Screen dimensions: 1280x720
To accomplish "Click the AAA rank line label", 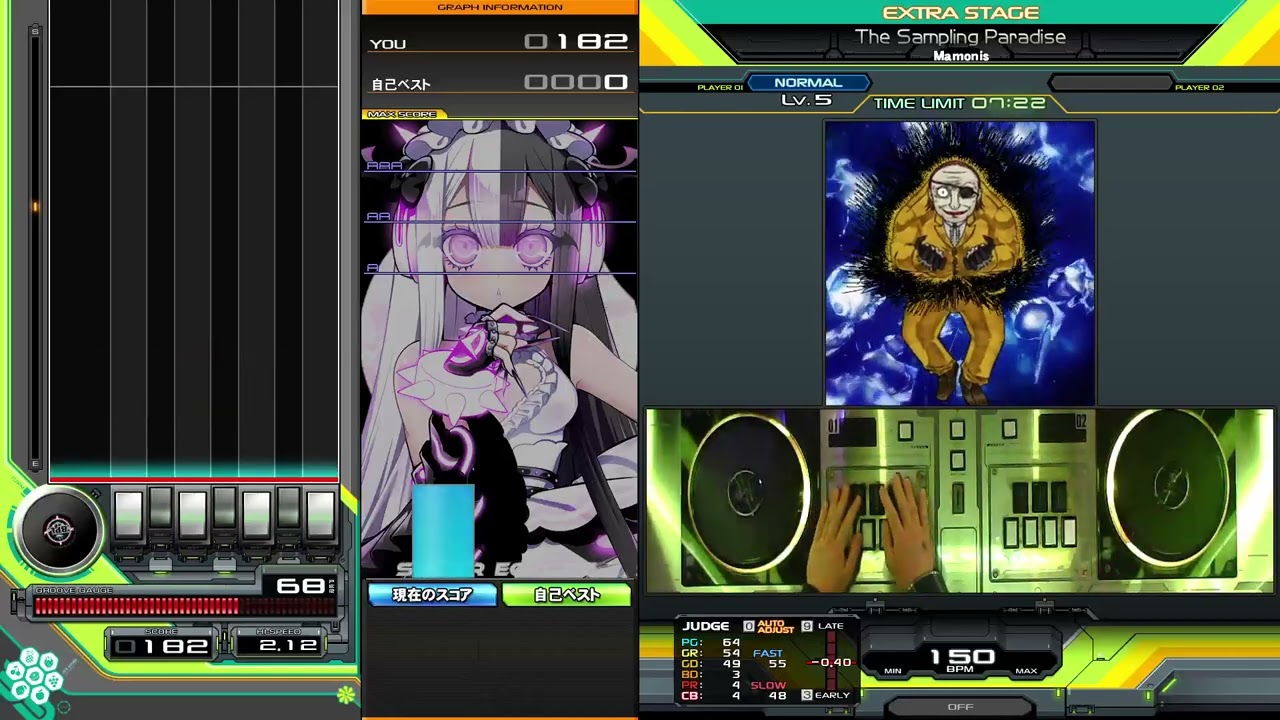I will [384, 165].
